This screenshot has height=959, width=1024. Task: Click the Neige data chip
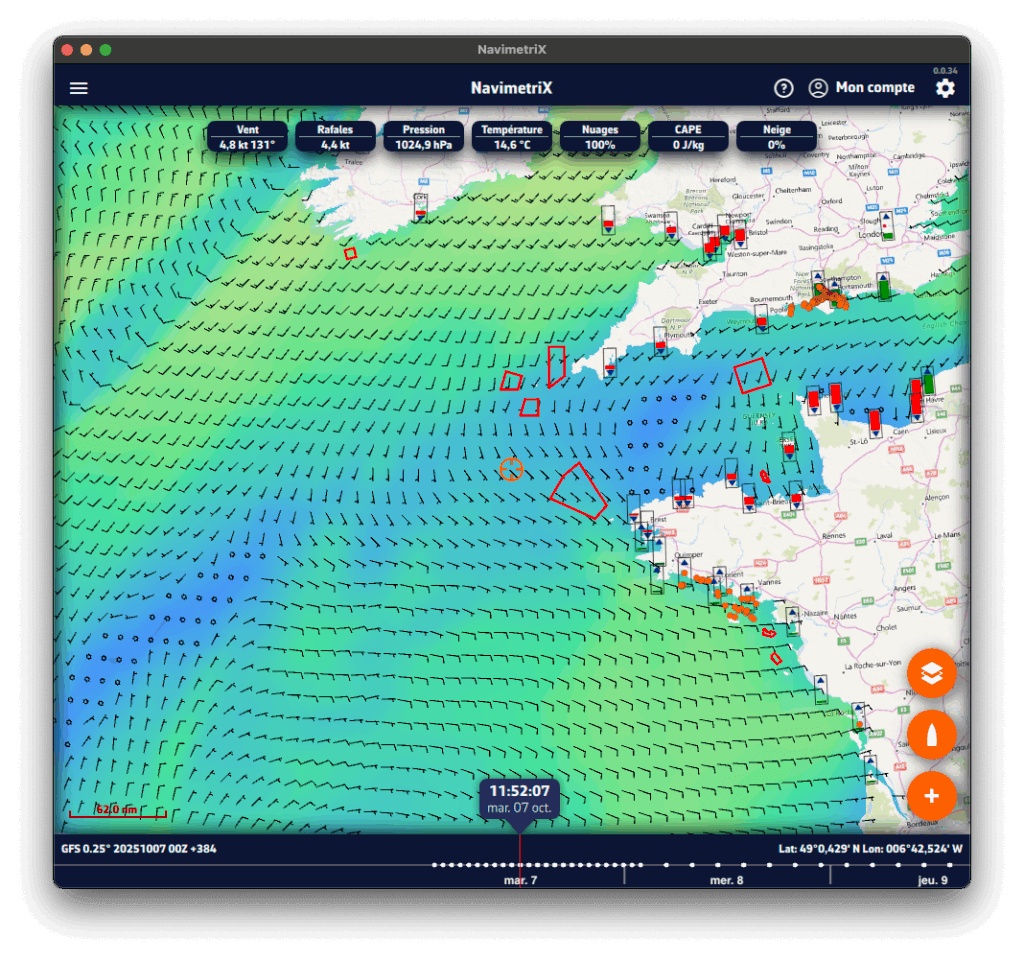(x=776, y=137)
